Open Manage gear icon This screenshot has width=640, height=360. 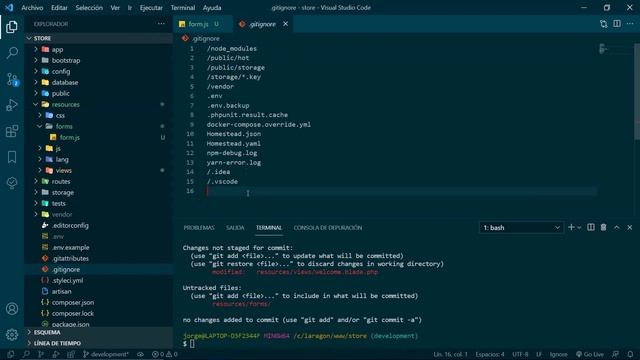pos(12,334)
